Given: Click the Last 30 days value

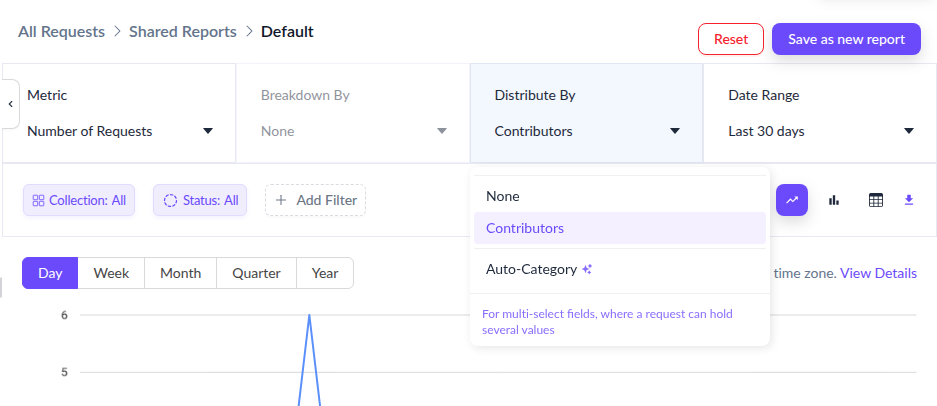Looking at the screenshot, I should [766, 131].
